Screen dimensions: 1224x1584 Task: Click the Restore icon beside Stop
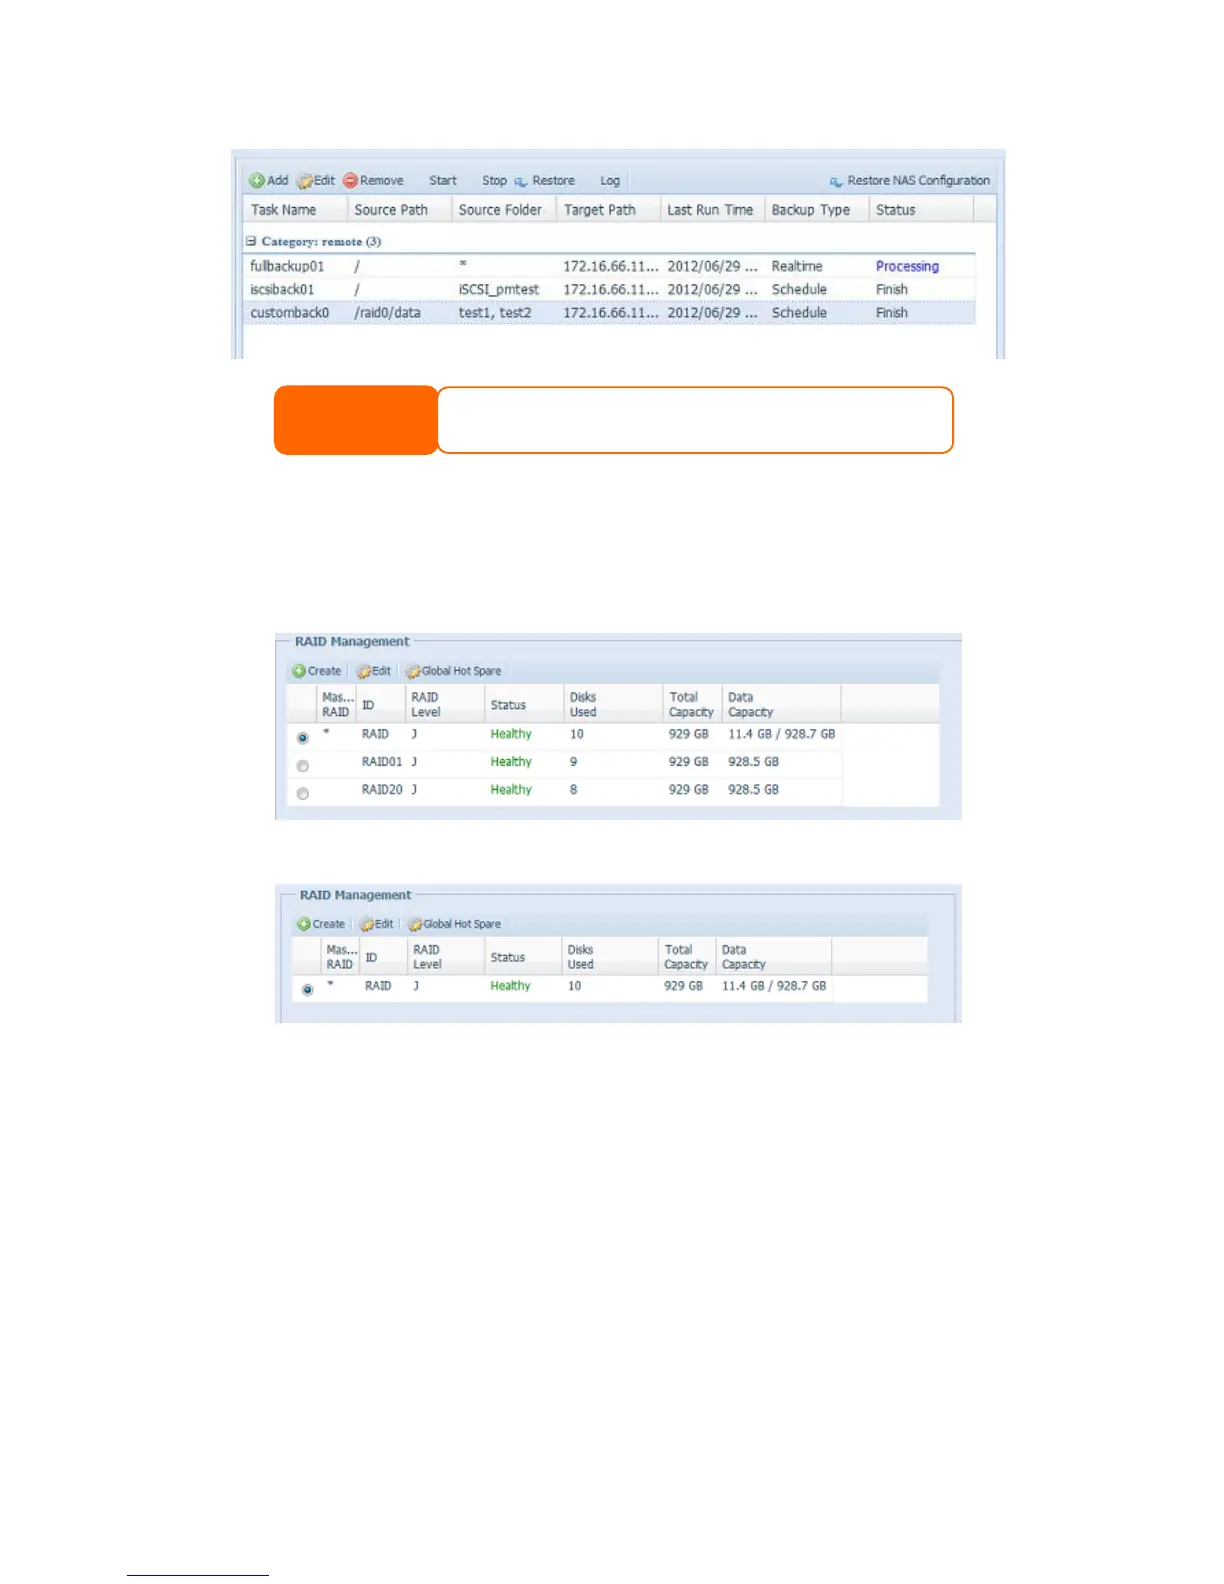point(520,181)
